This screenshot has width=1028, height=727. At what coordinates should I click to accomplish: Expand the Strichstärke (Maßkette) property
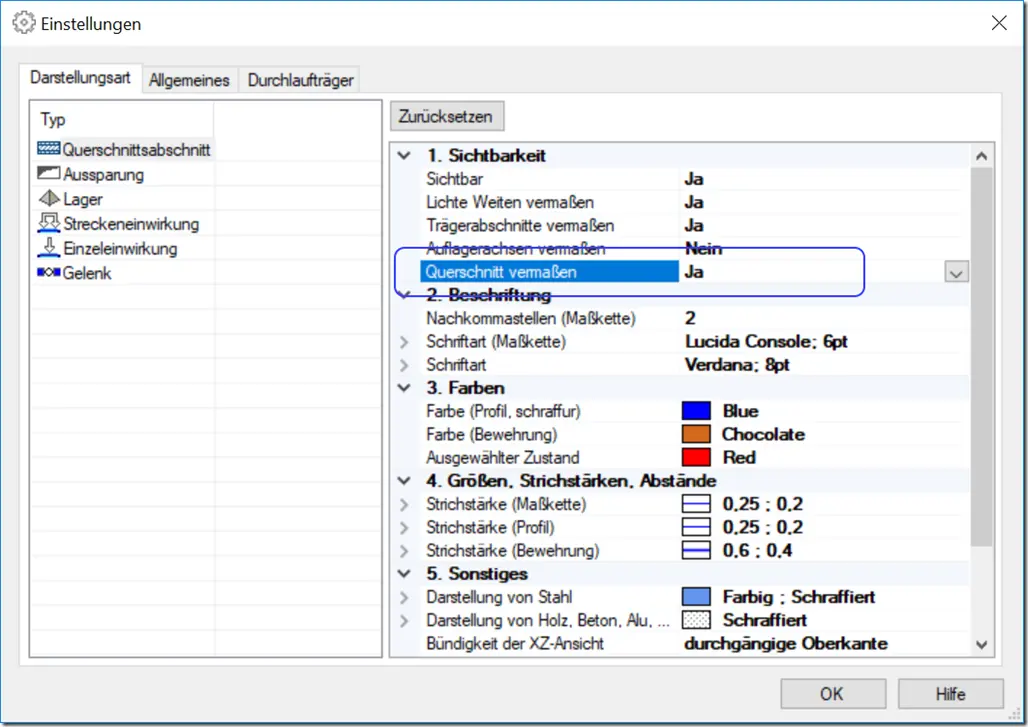coord(405,504)
